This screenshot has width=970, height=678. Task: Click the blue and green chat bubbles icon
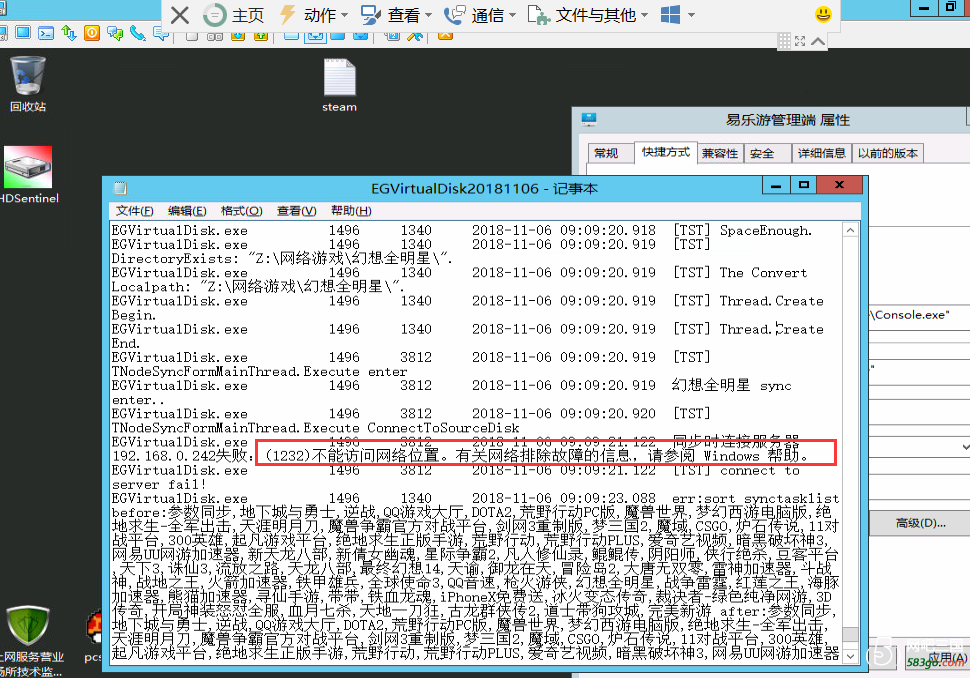click(115, 33)
